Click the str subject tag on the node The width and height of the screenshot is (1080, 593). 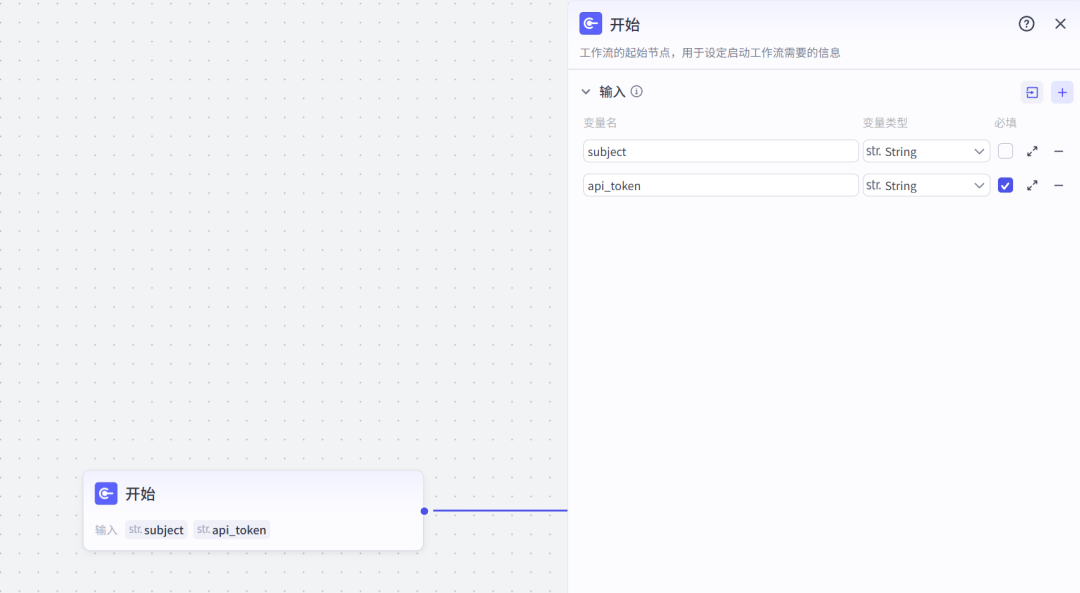pyautogui.click(x=156, y=530)
